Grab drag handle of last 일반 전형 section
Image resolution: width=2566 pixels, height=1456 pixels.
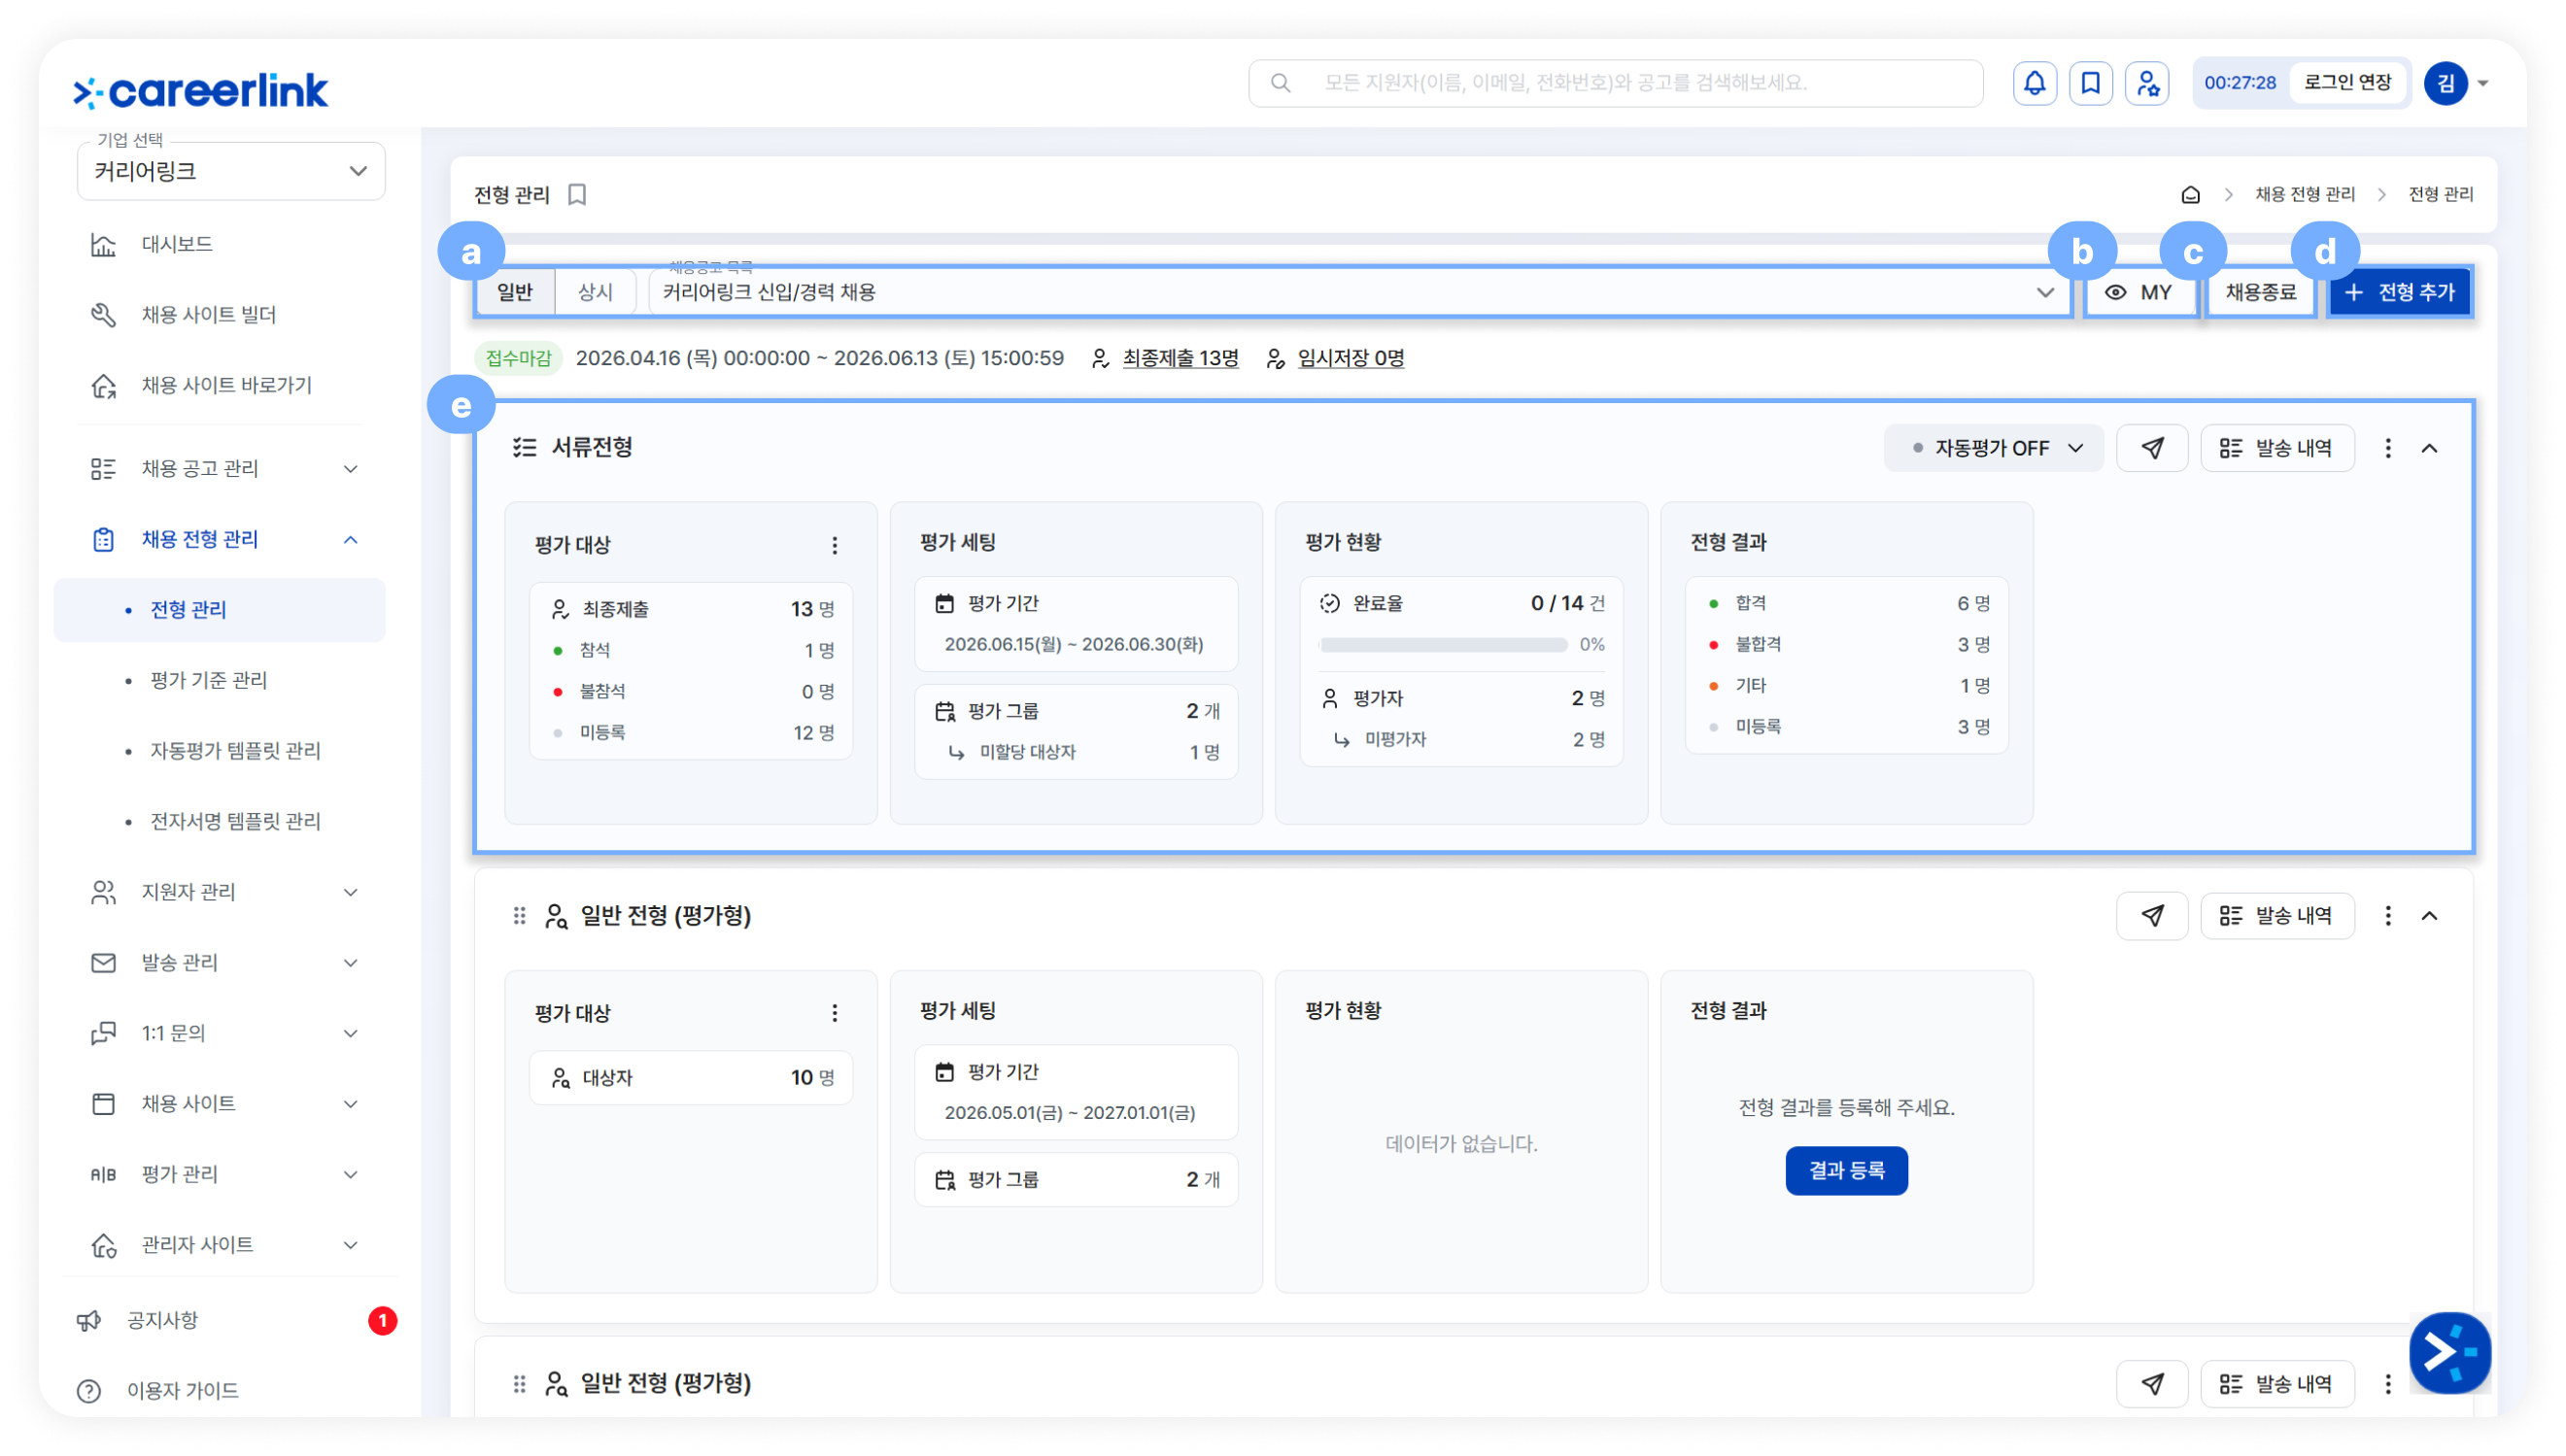click(x=519, y=1384)
